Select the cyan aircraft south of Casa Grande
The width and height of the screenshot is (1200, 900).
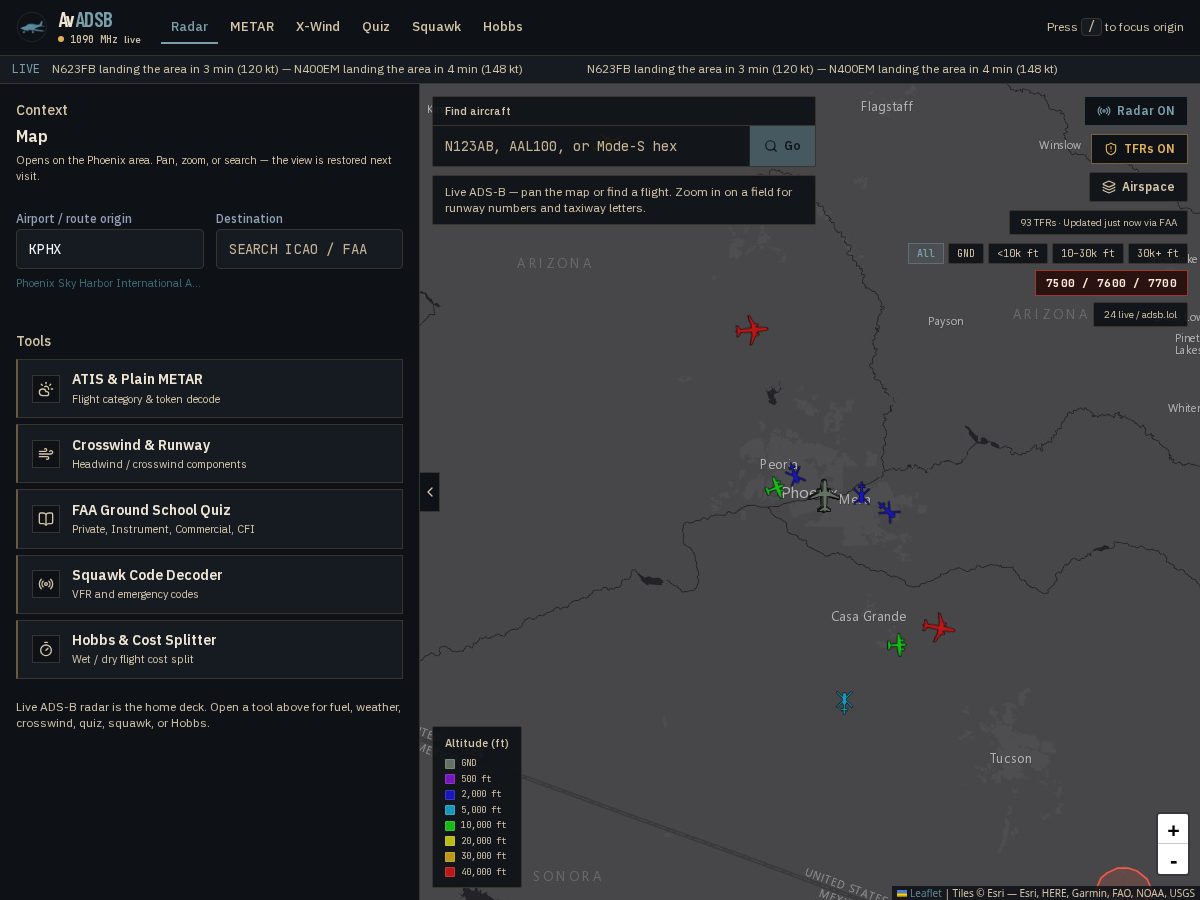[x=844, y=702]
